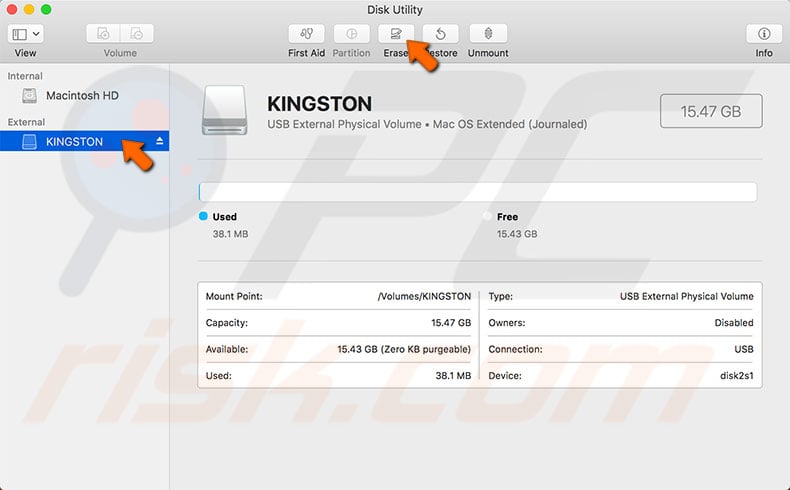Close the Disk Utility window
The width and height of the screenshot is (790, 490).
point(12,10)
